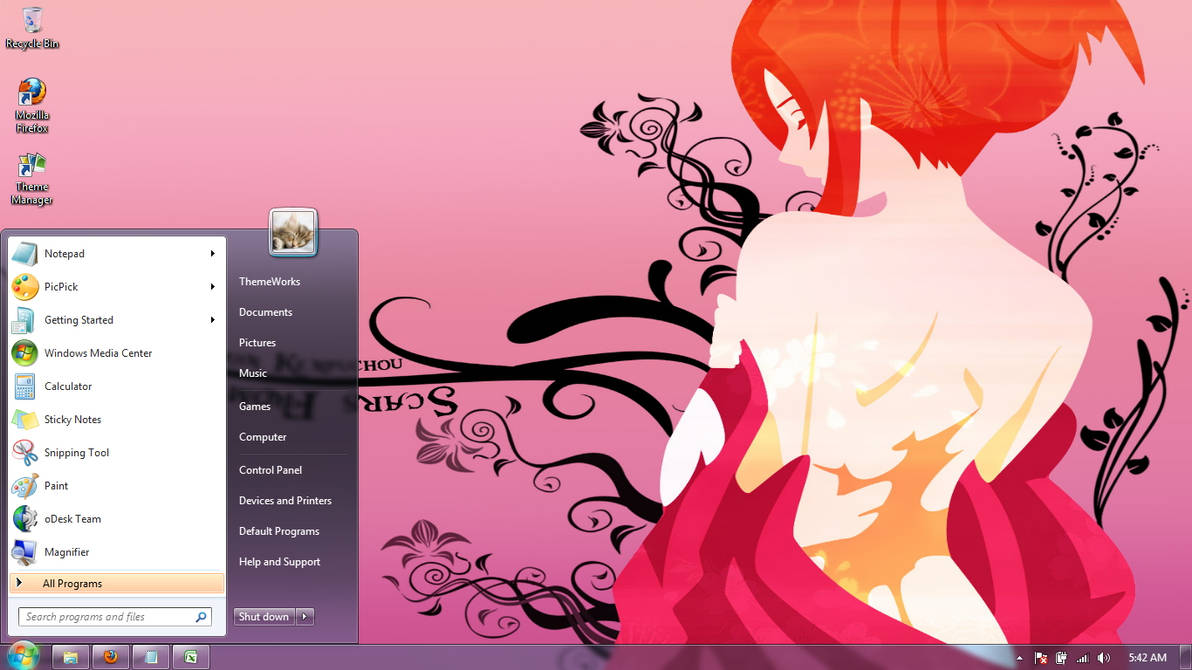Open Computer from Start menu
The image size is (1192, 670).
[x=262, y=437]
